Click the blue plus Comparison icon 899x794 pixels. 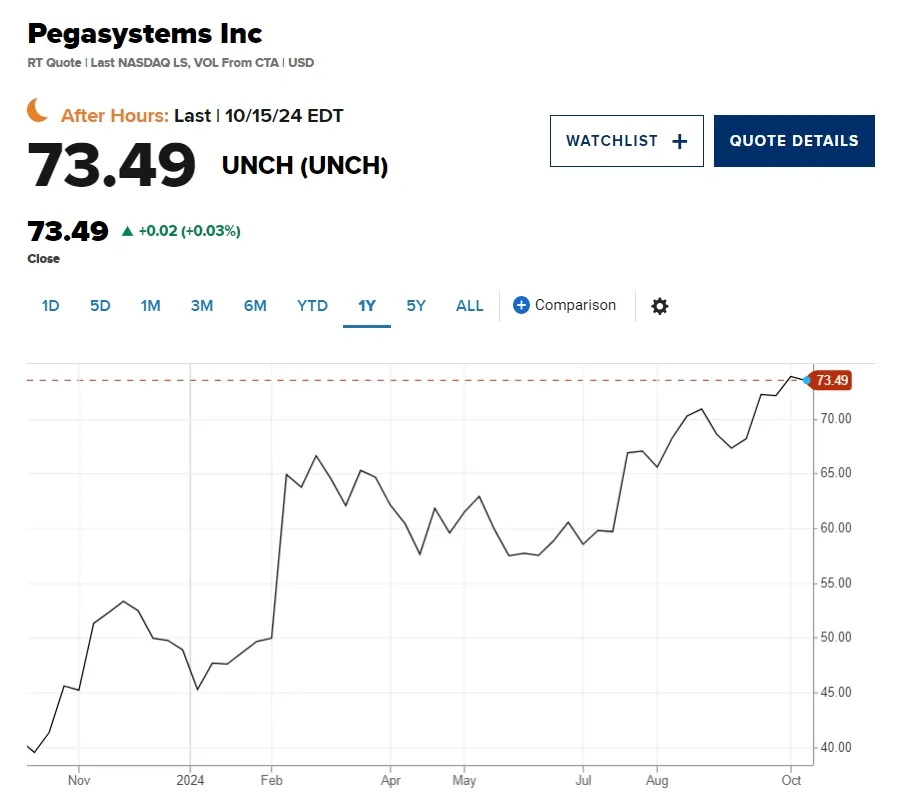[521, 305]
